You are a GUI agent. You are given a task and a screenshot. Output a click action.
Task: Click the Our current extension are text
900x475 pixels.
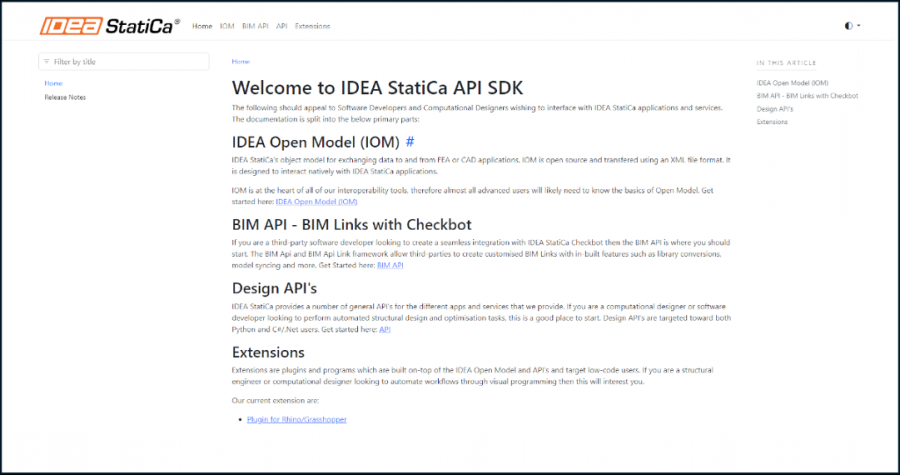pyautogui.click(x=276, y=400)
